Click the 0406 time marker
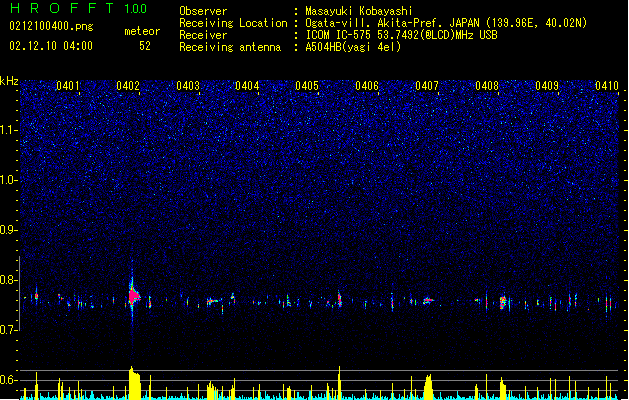 click(367, 85)
